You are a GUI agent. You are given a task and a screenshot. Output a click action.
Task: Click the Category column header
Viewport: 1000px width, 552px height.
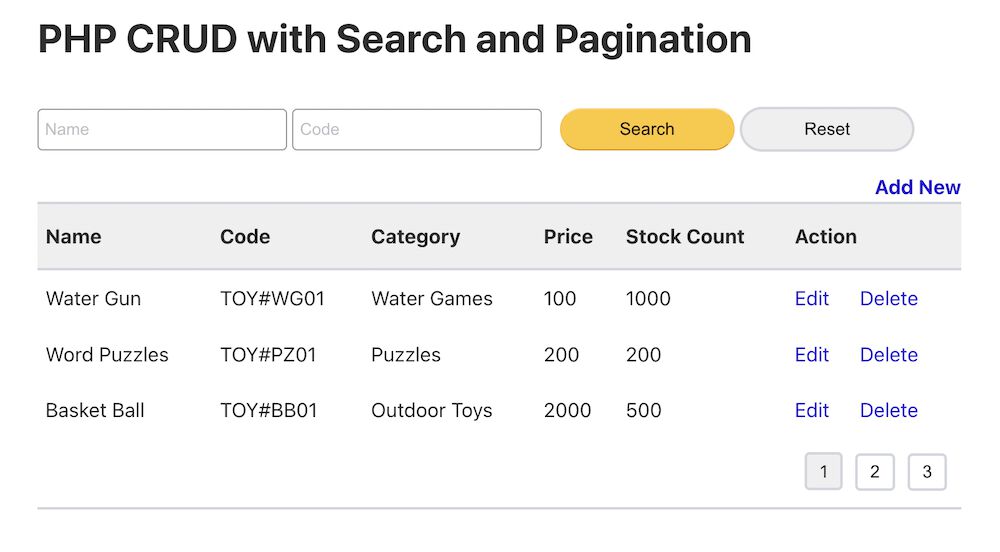pos(415,237)
